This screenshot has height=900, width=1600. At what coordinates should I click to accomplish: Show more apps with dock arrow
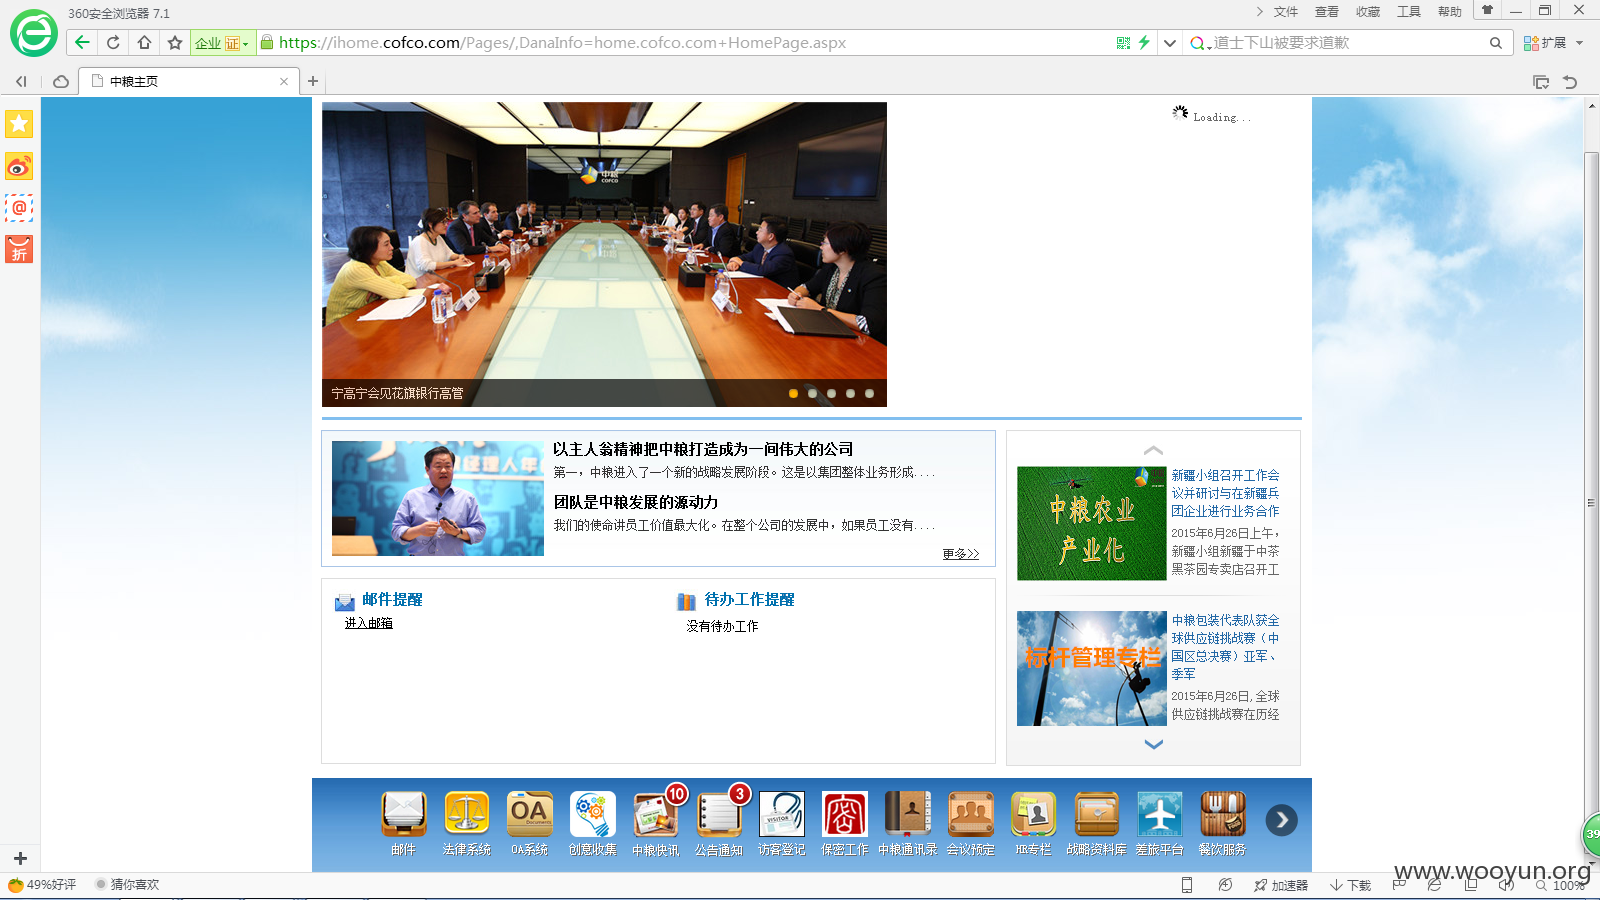[x=1282, y=820]
